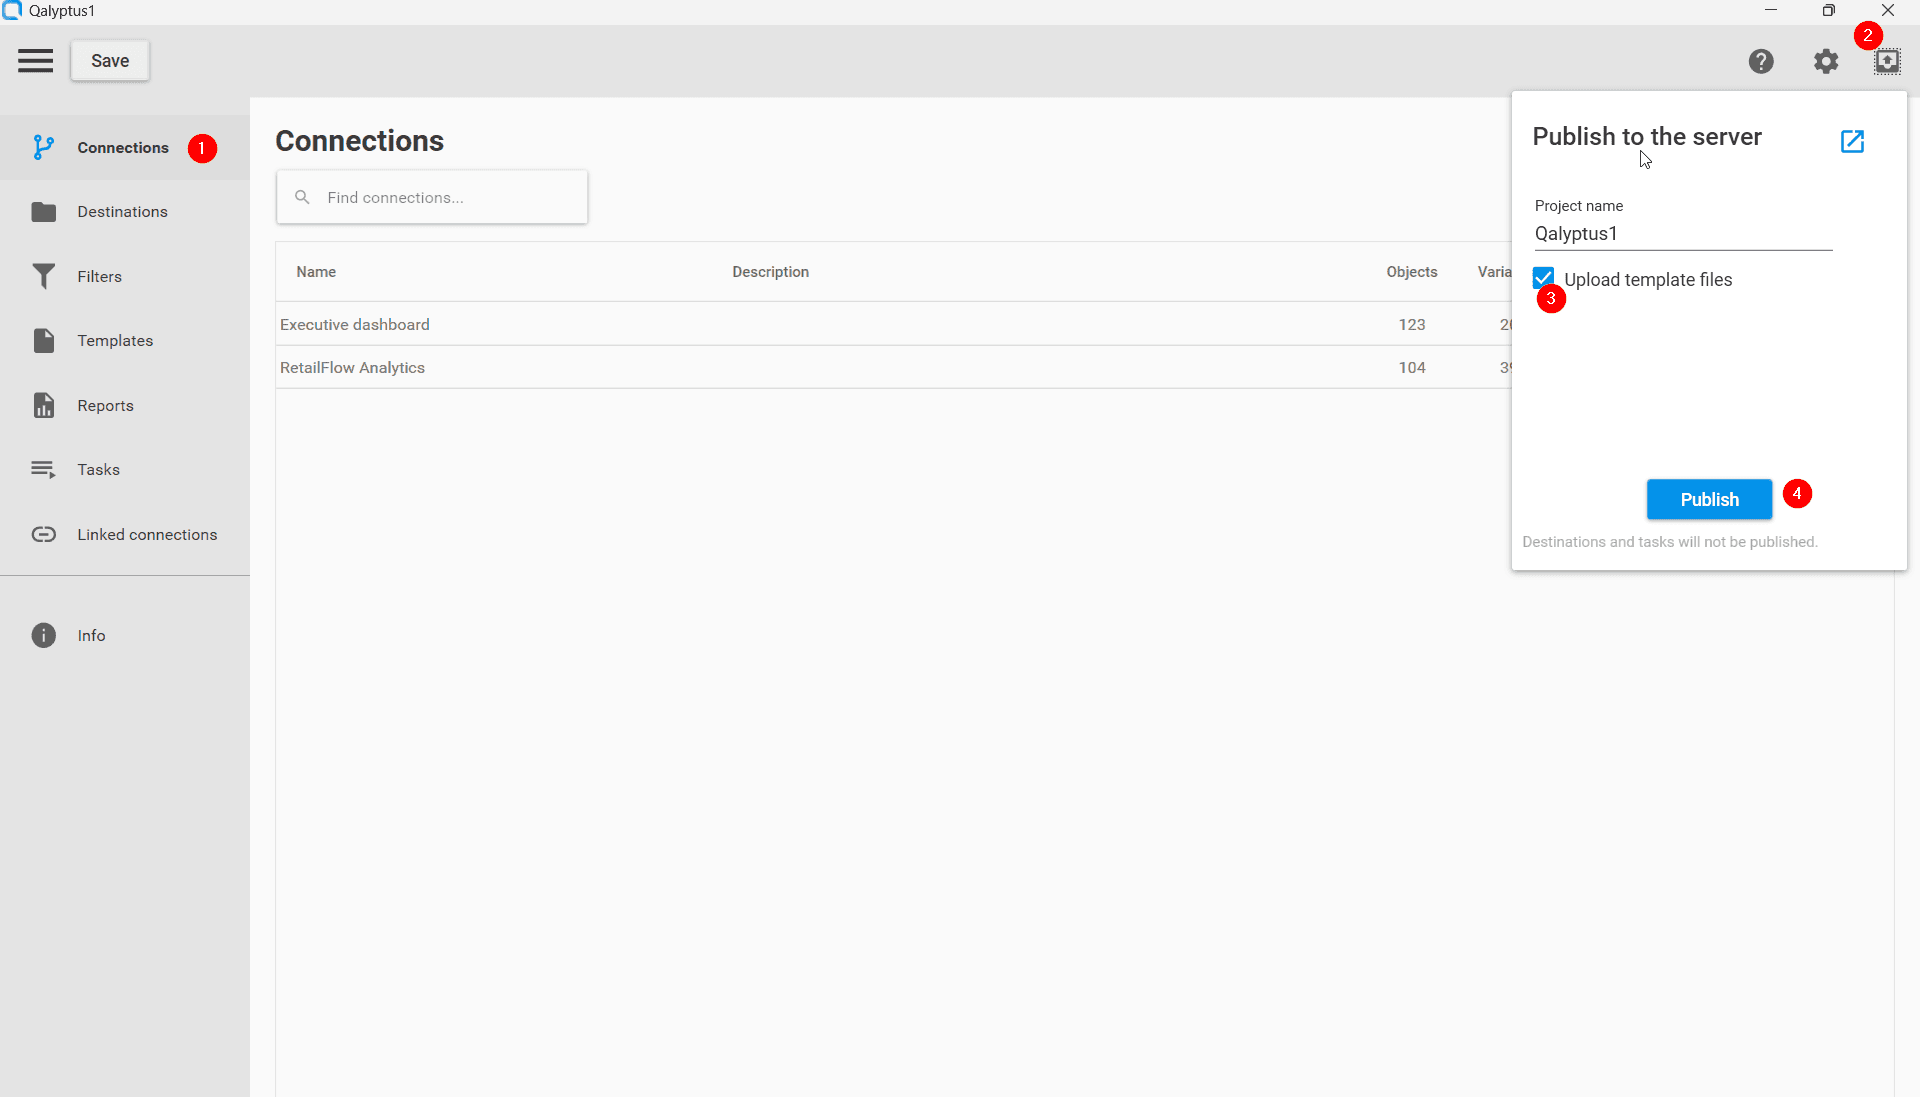Viewport: 1920px width, 1097px height.
Task: Open publish panel external link icon
Action: click(1852, 141)
